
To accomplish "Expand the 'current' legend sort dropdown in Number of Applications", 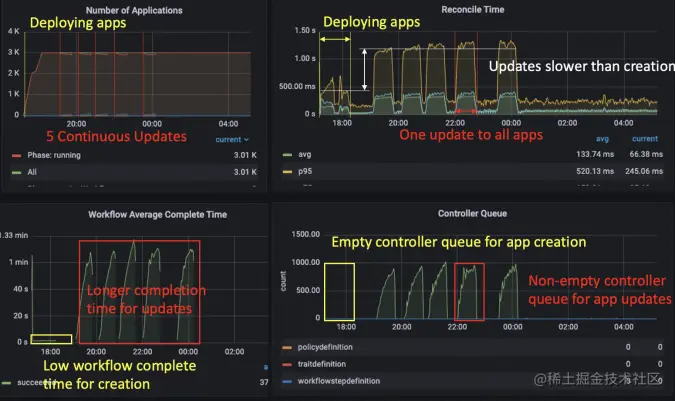I will 232,139.
